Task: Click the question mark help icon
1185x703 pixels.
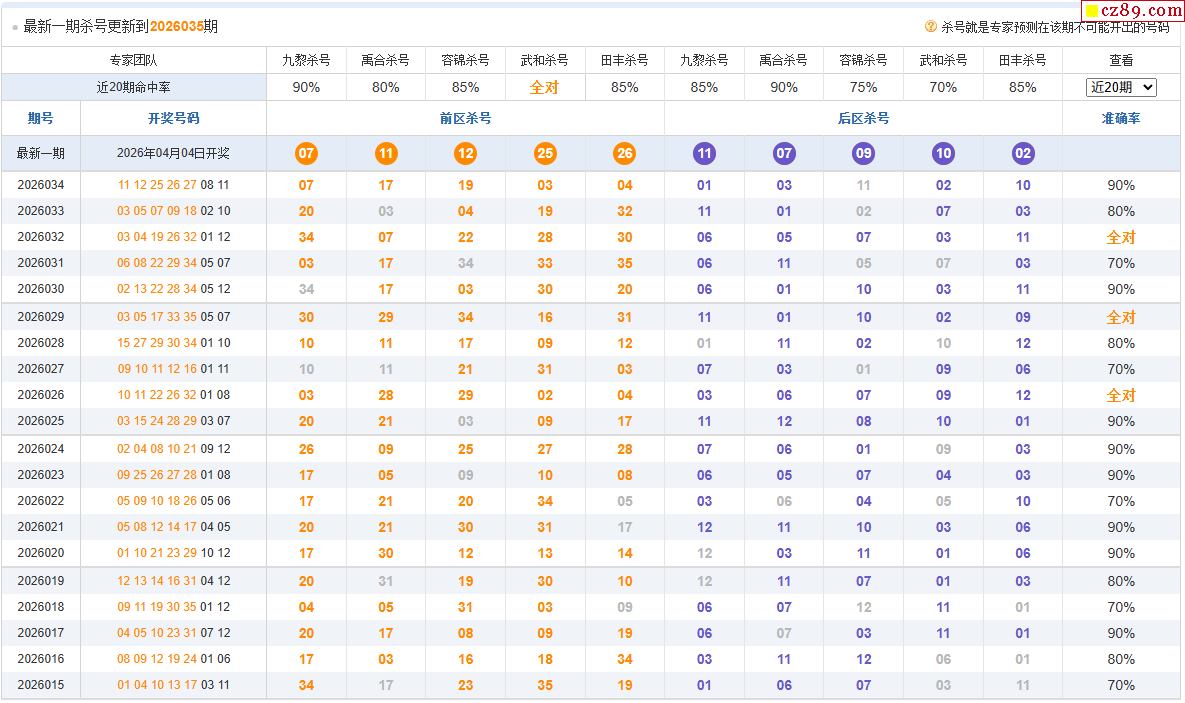Action: (x=930, y=27)
